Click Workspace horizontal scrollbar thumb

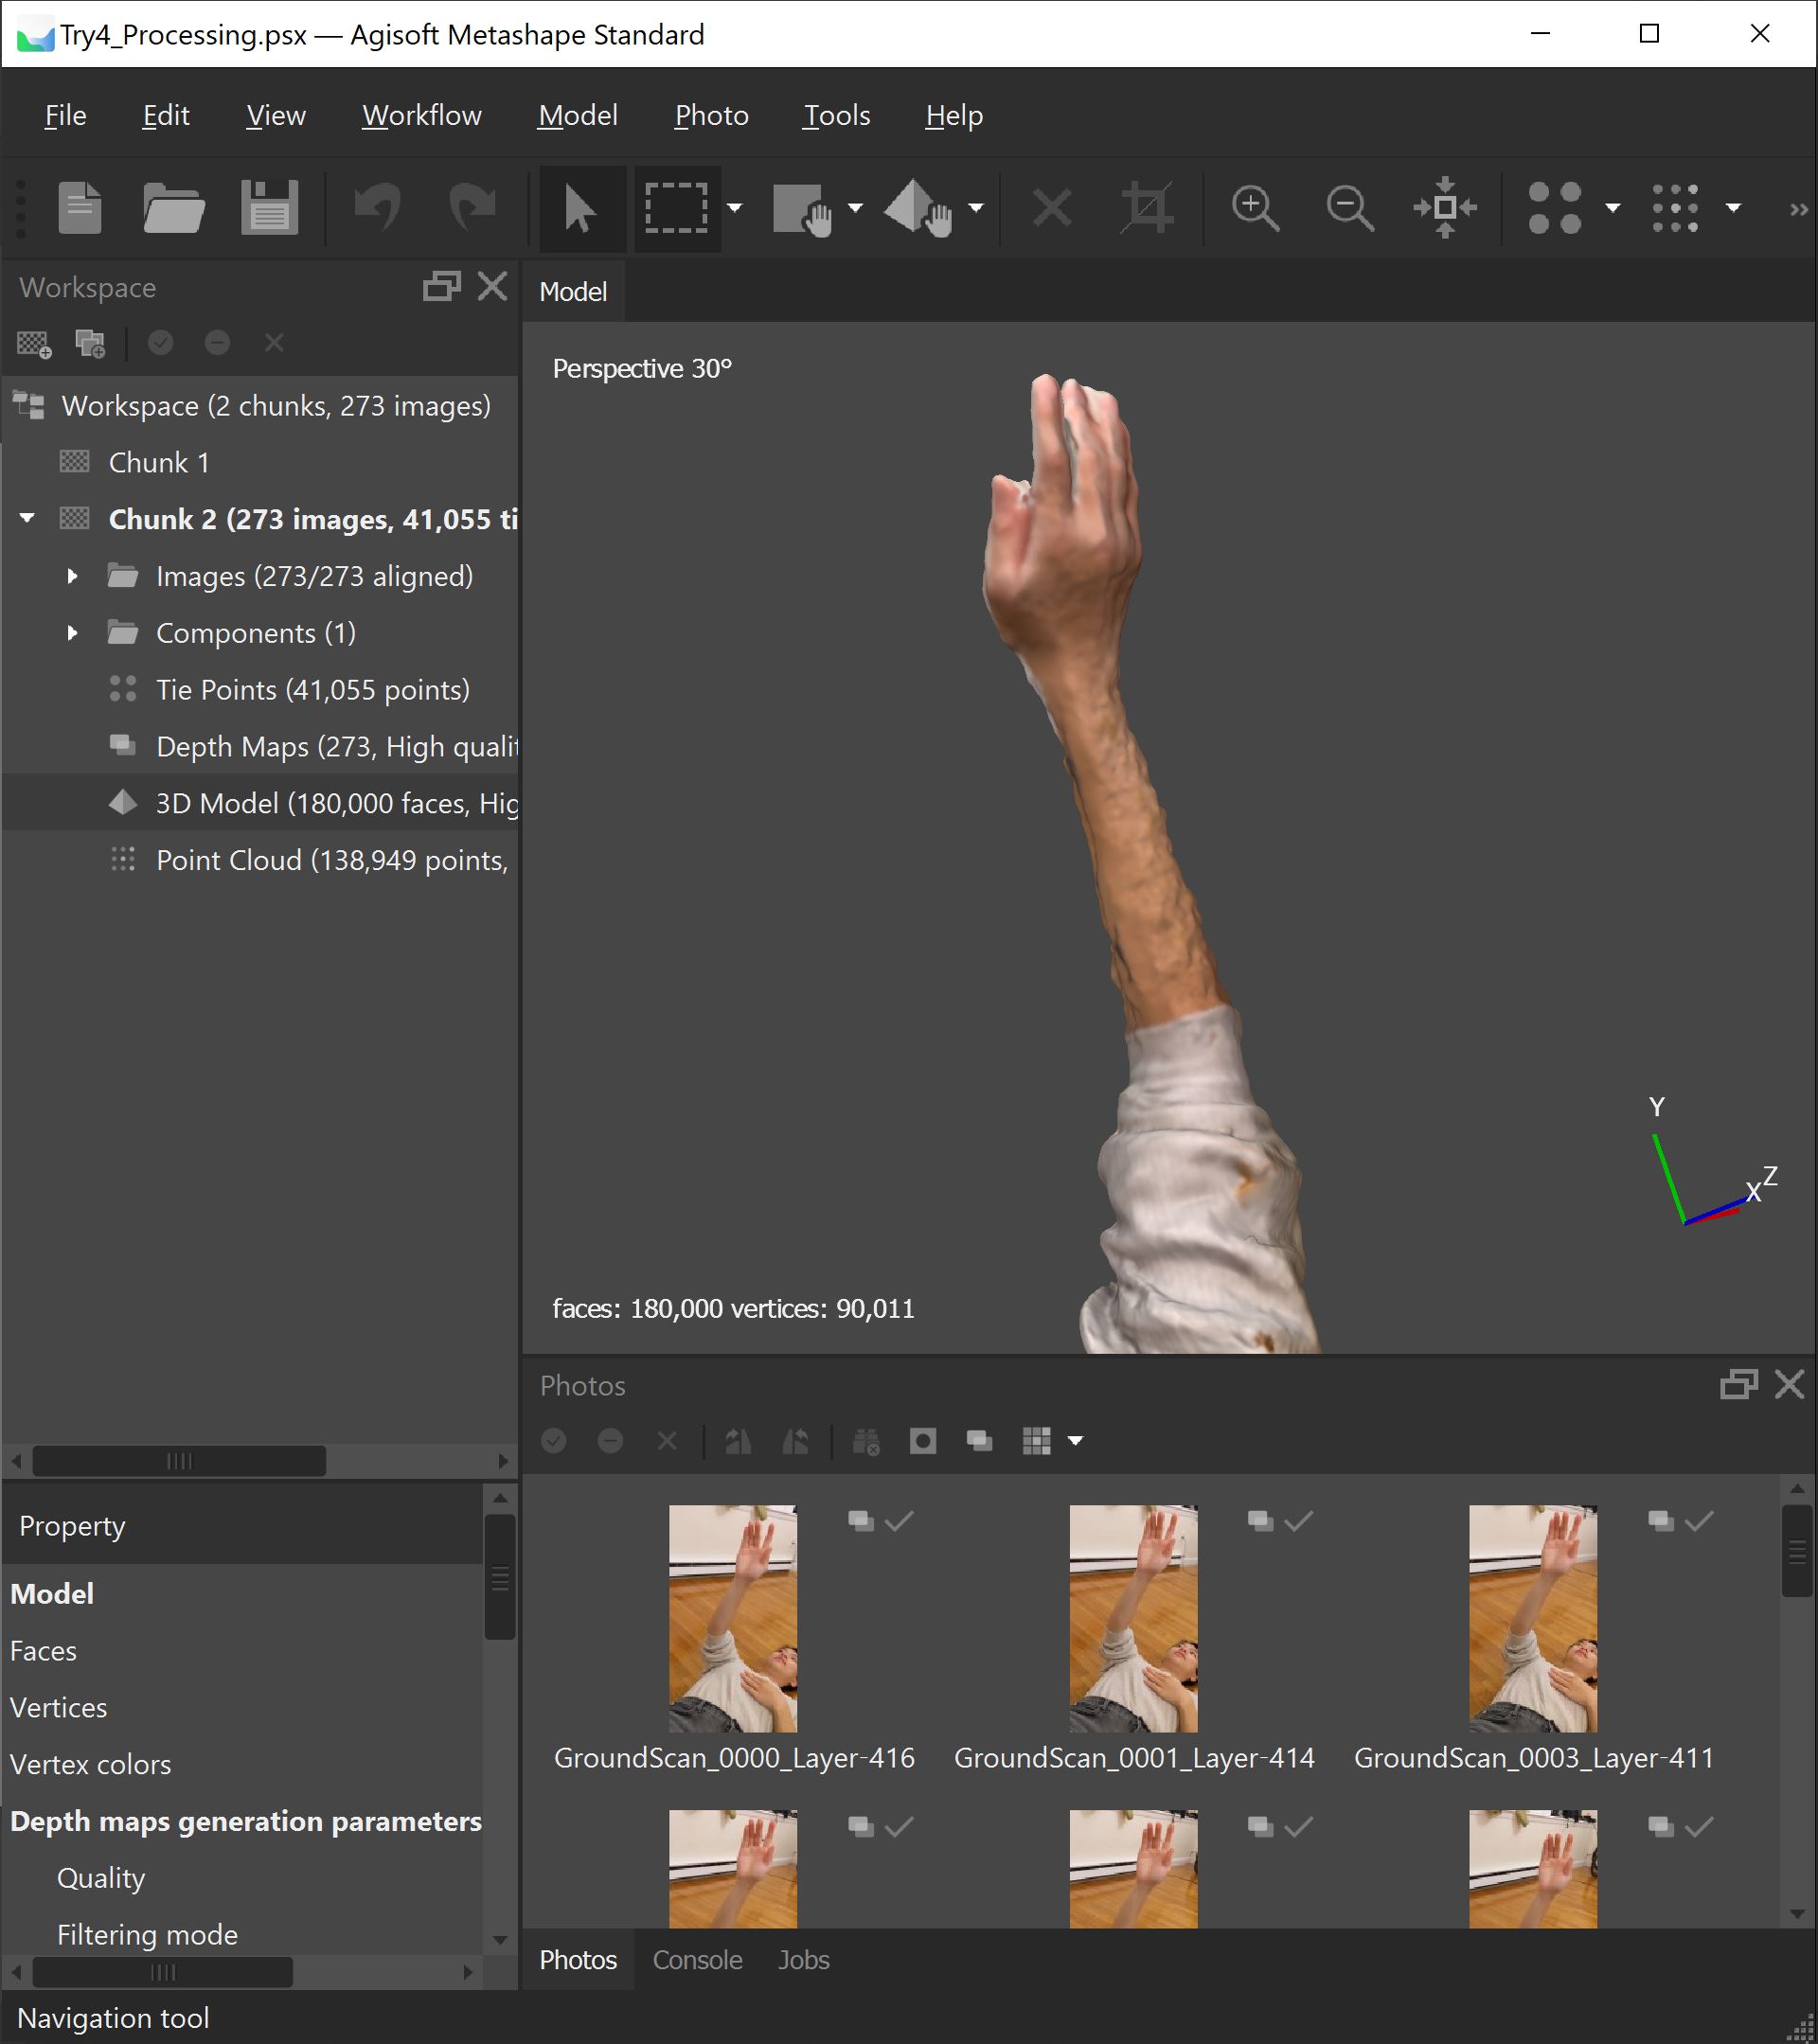coord(180,1461)
